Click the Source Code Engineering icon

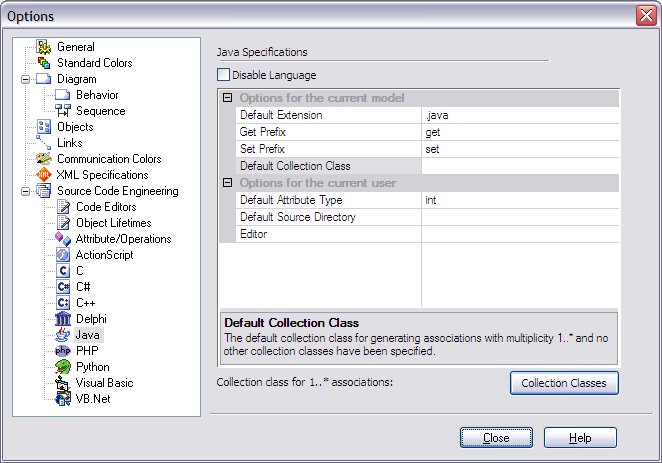pyautogui.click(x=43, y=191)
